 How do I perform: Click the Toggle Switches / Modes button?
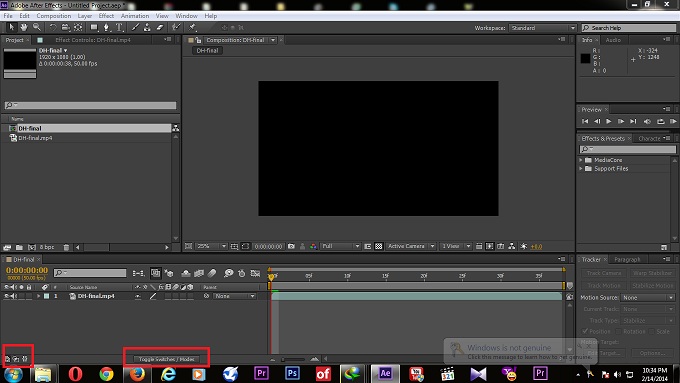[x=167, y=359]
